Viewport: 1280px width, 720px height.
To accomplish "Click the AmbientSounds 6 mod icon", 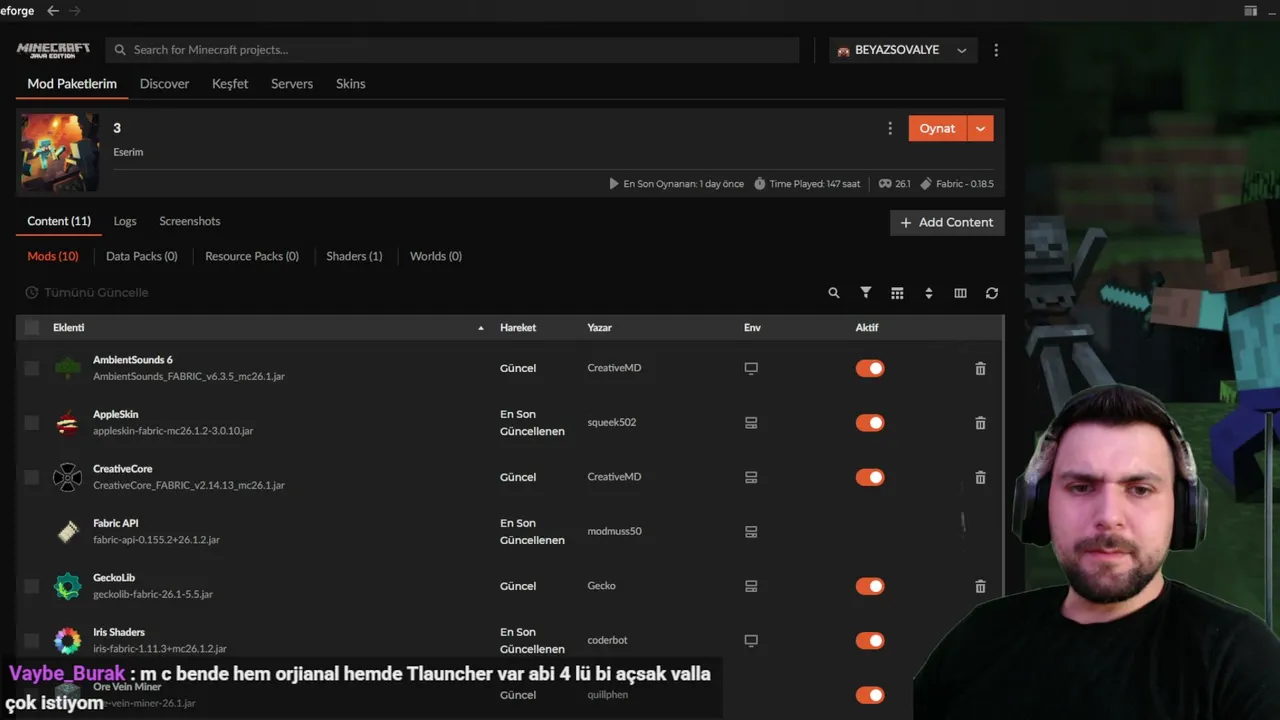I will (x=67, y=368).
